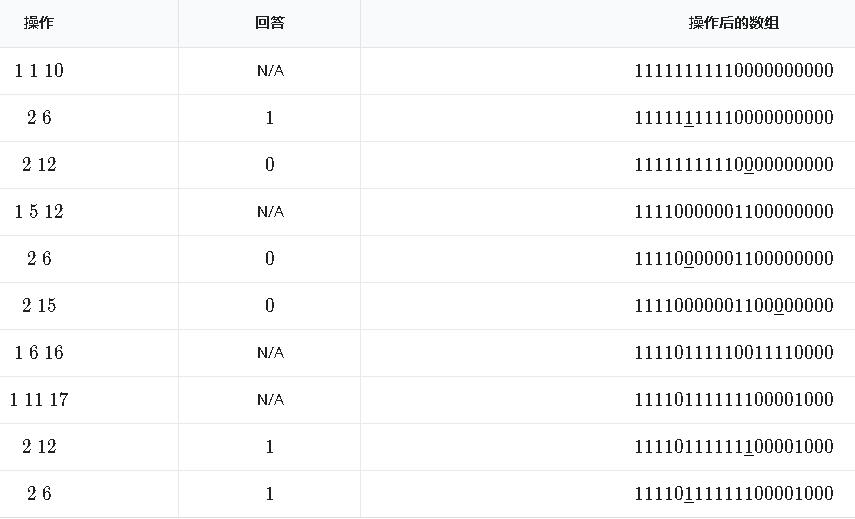Viewport: 855px width, 519px height.
Task: Click the array value in the "1 1 10" row
Action: 733,71
